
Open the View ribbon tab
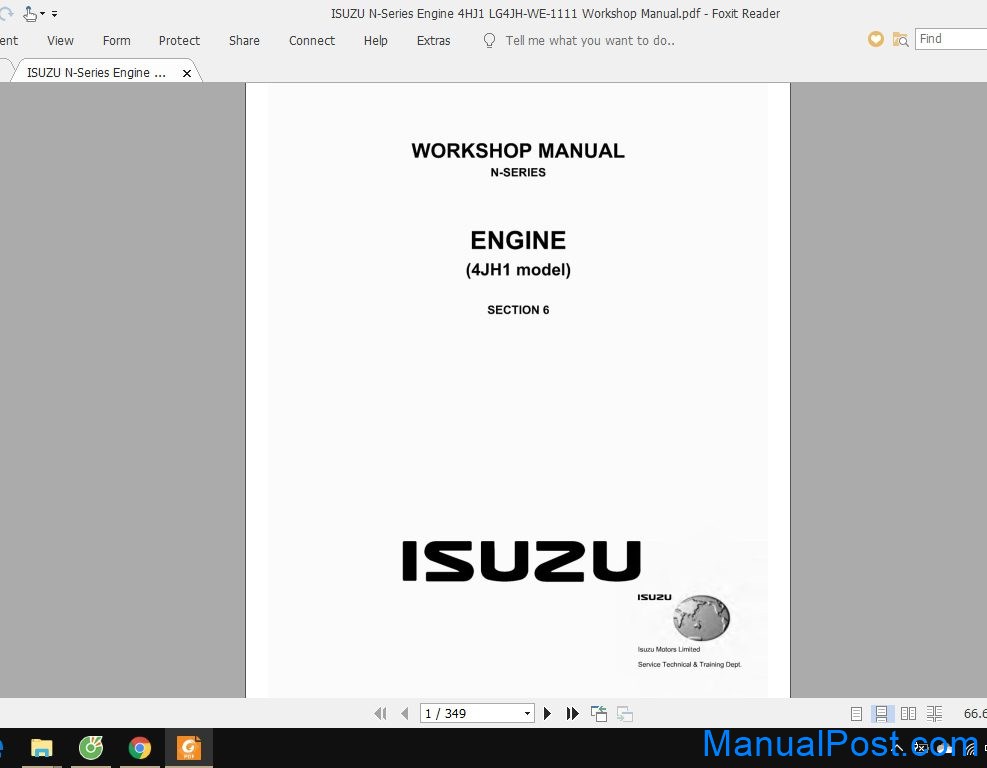60,41
